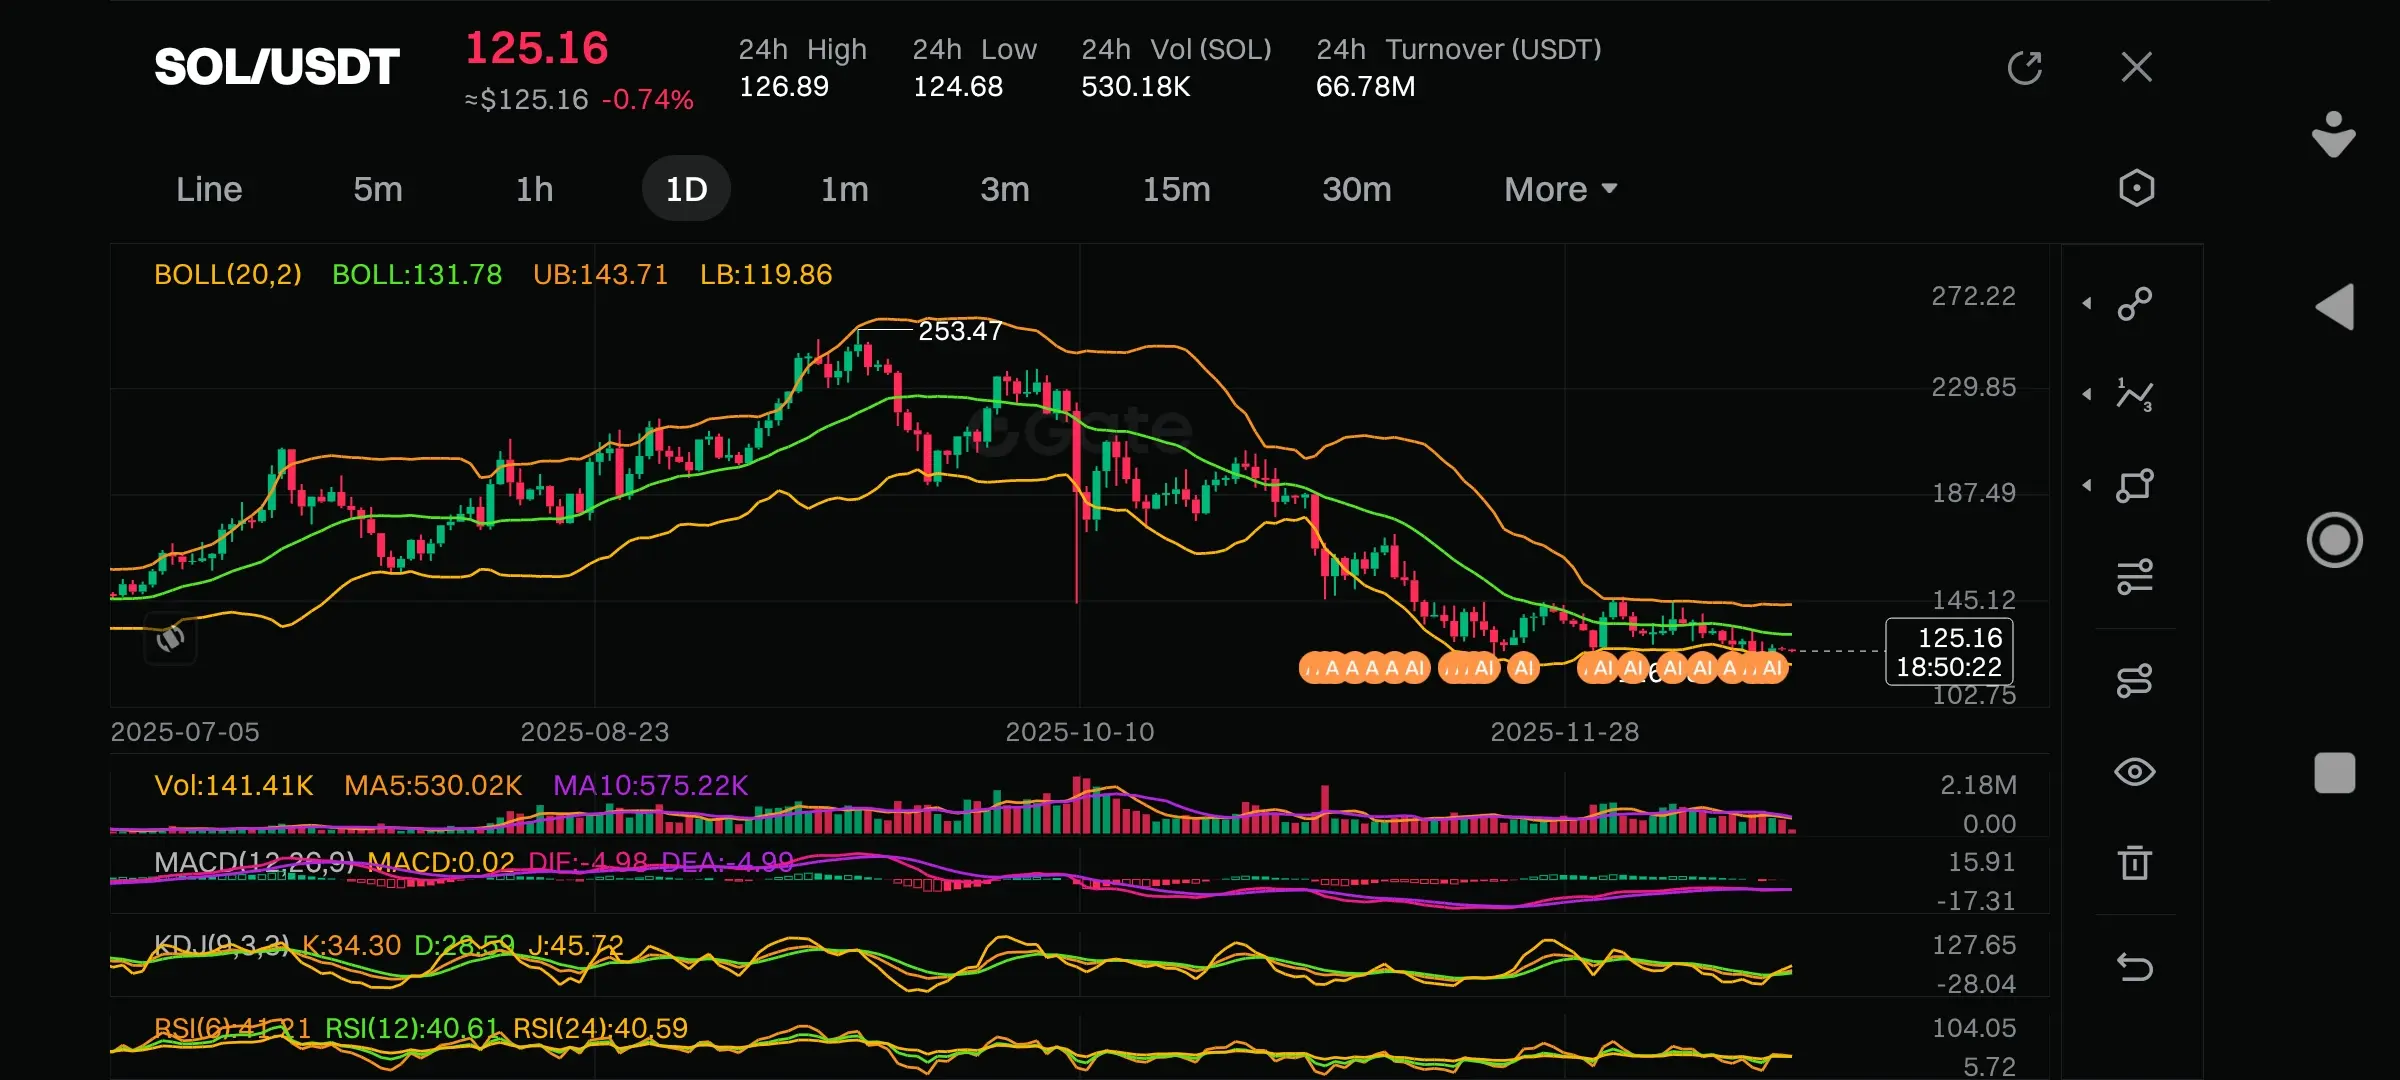Select the trend line drawing tool
This screenshot has width=2400, height=1080.
coord(2135,303)
